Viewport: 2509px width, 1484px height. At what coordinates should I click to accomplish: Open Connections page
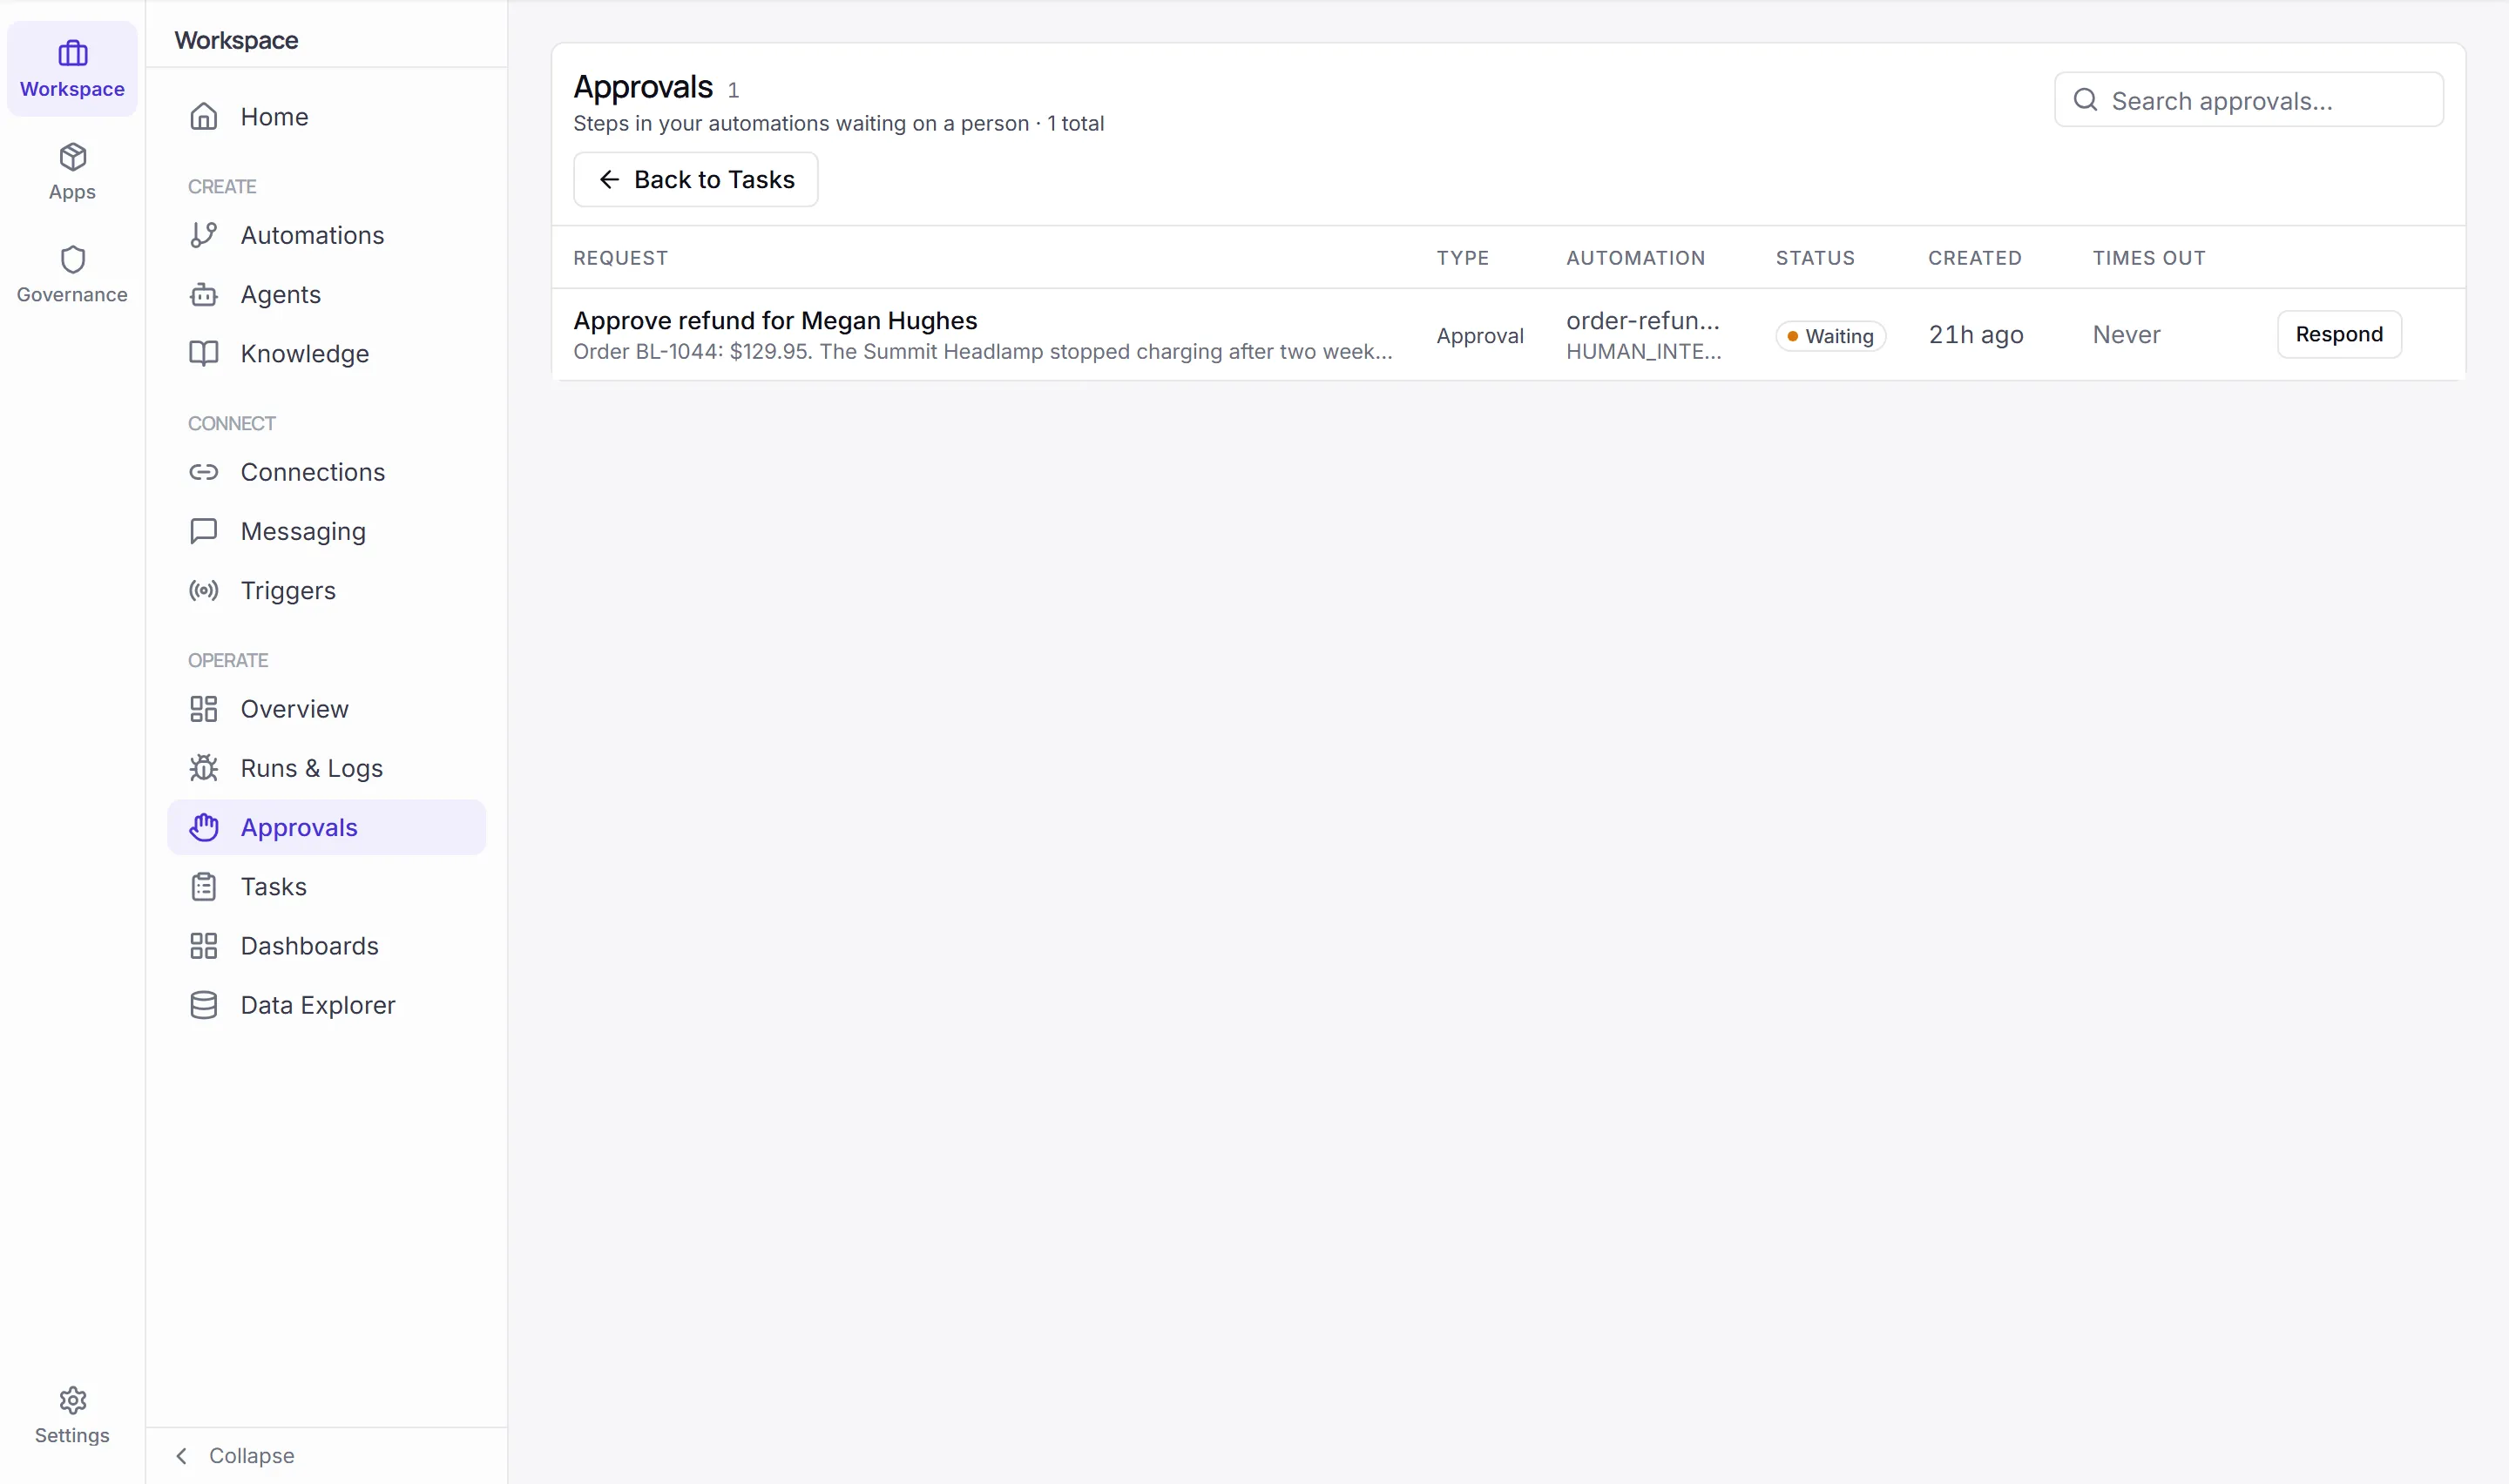326,472
